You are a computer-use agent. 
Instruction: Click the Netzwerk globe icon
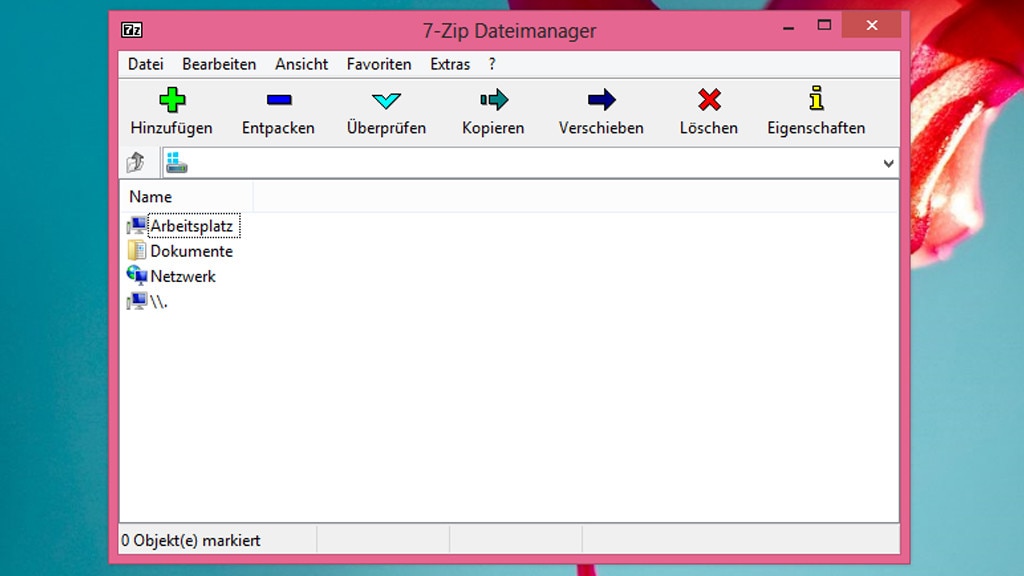[136, 276]
